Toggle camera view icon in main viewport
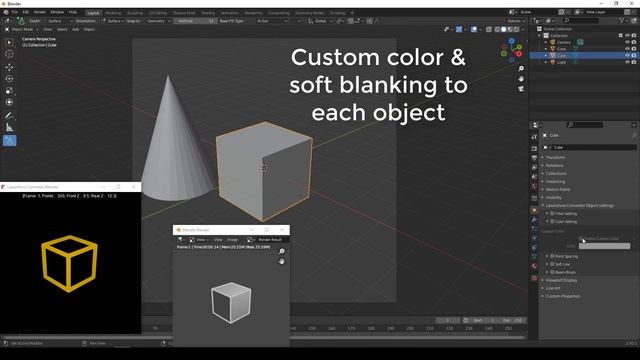The width and height of the screenshot is (640, 360). 521,89
